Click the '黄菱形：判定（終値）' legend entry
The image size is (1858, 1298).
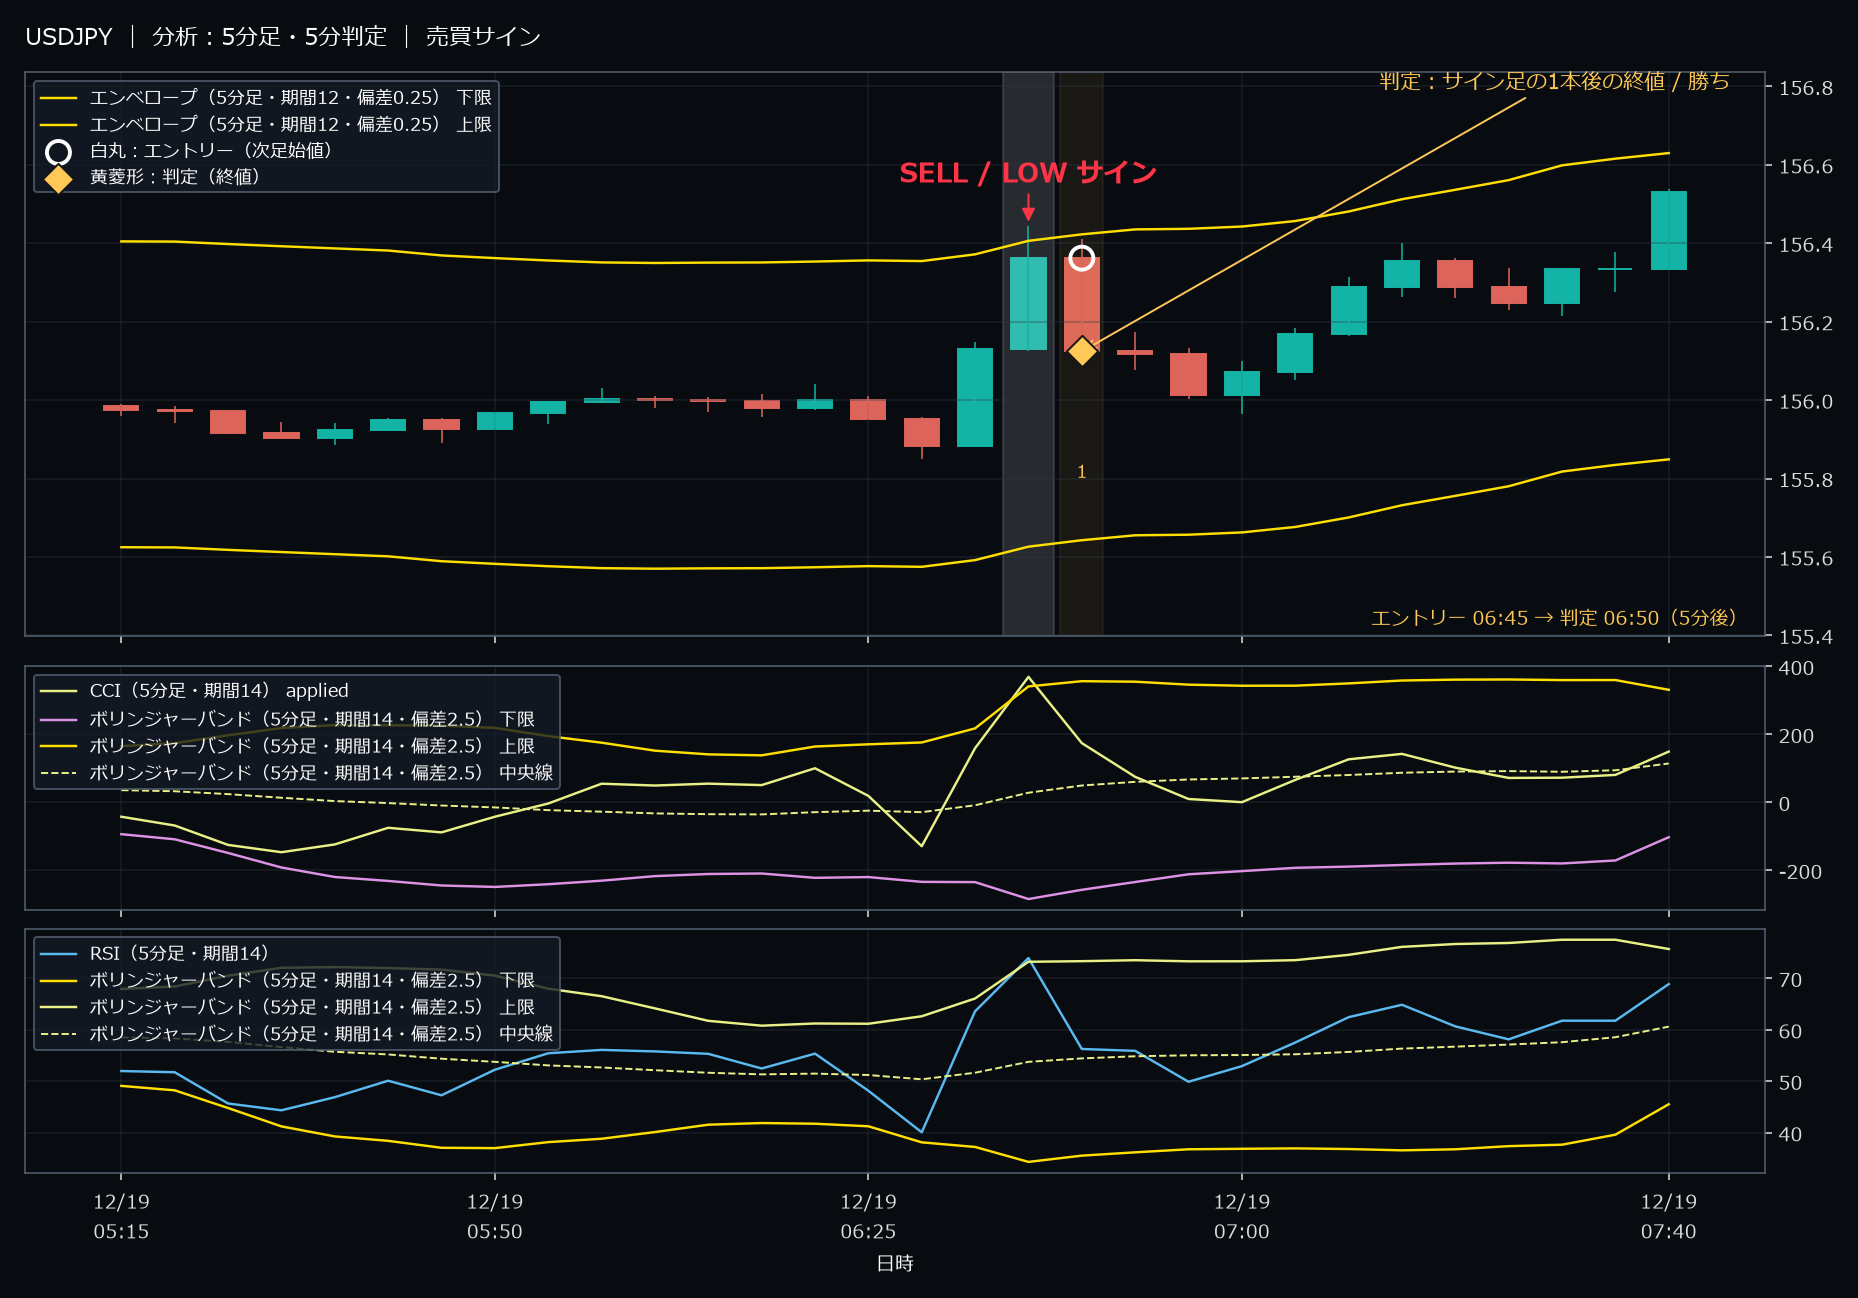[x=153, y=177]
